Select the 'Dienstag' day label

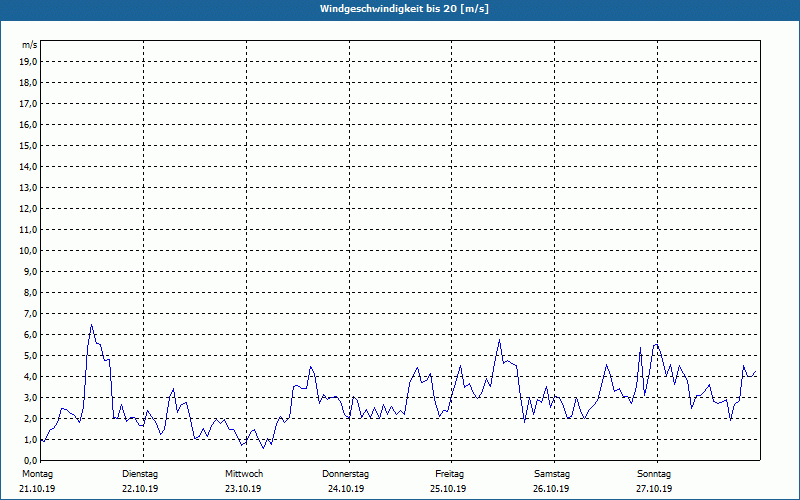coord(140,474)
